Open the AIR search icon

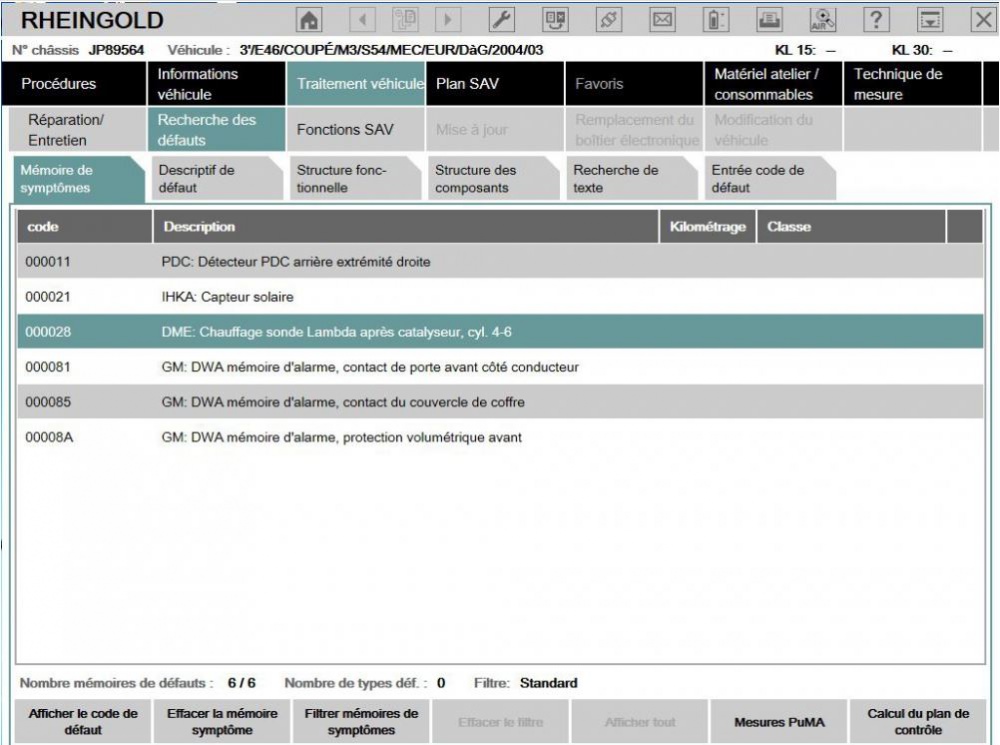click(823, 20)
